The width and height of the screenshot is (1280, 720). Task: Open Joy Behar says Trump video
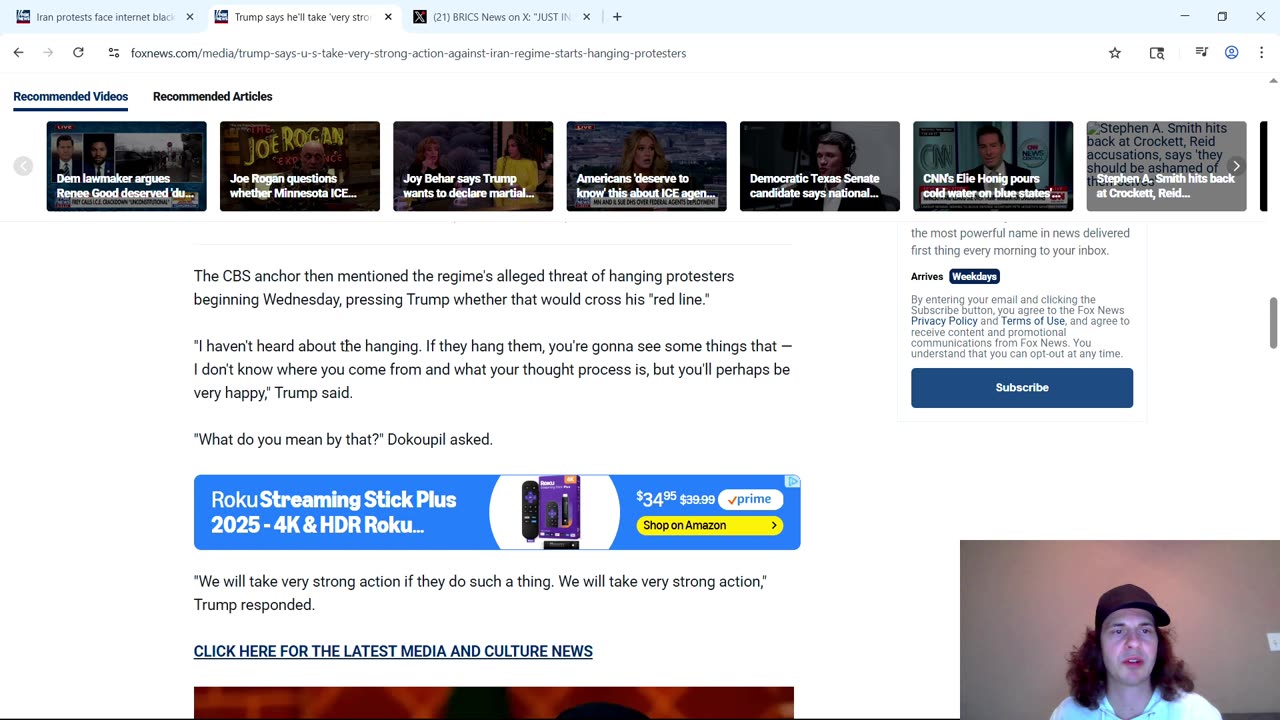point(473,166)
